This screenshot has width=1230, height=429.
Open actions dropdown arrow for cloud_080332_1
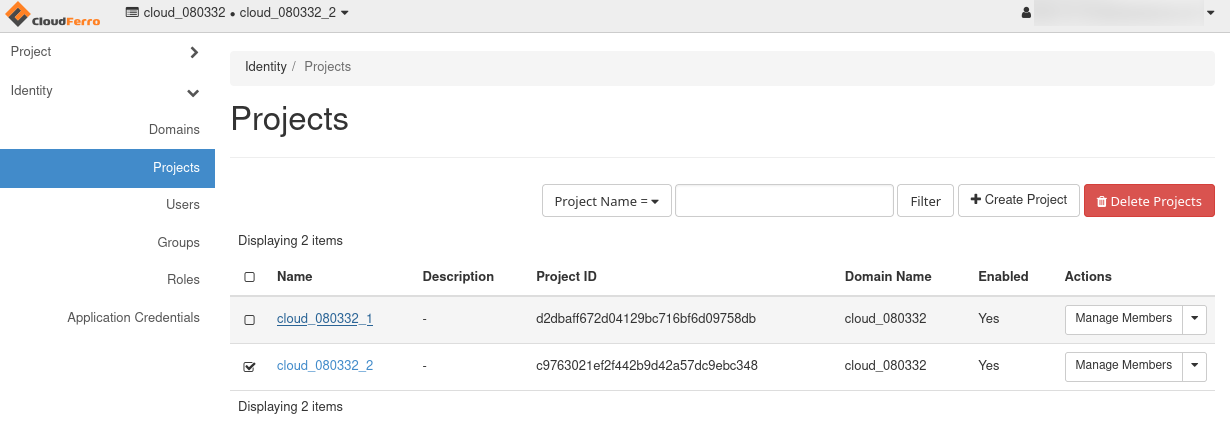(x=1195, y=319)
